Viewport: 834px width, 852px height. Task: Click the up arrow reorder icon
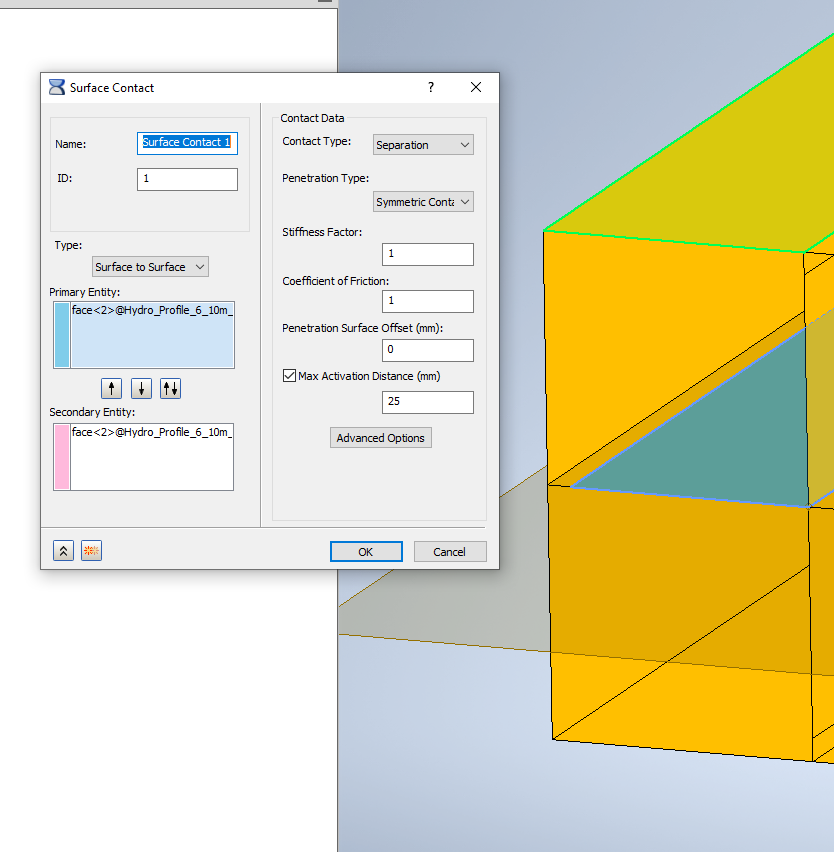tap(111, 388)
